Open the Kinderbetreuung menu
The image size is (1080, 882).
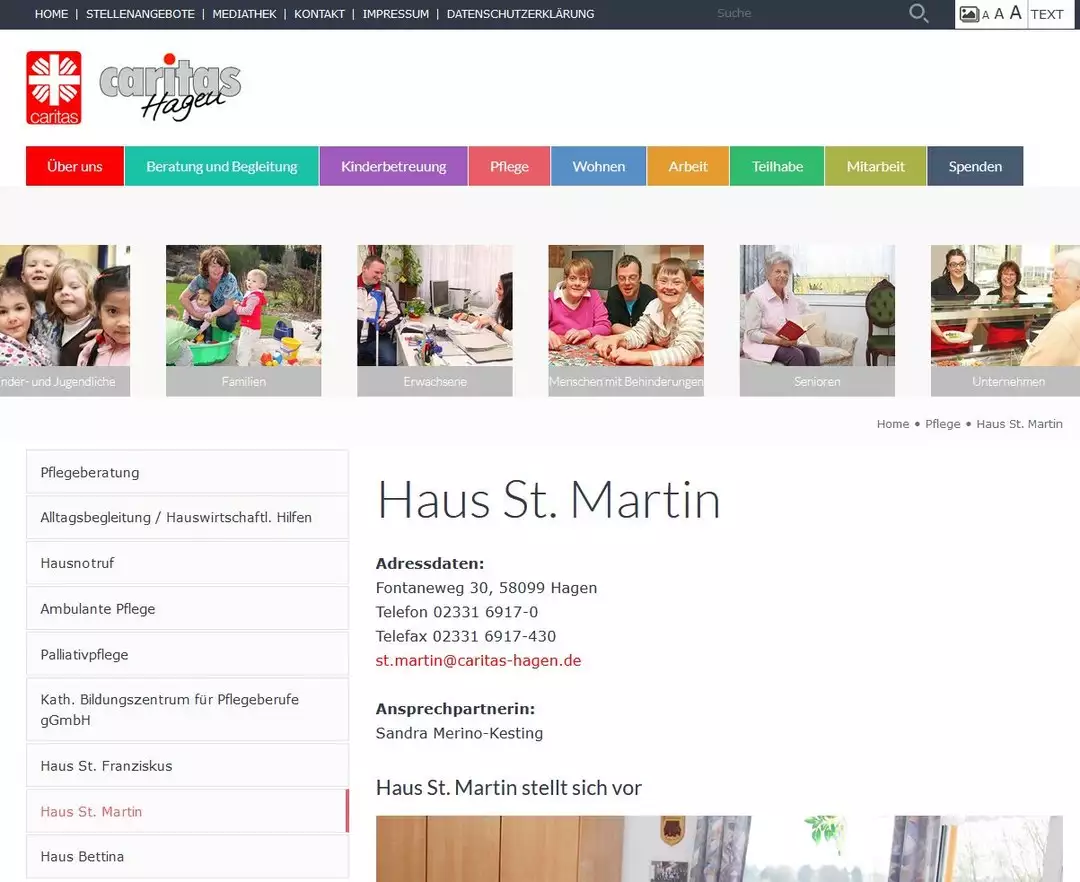coord(393,166)
